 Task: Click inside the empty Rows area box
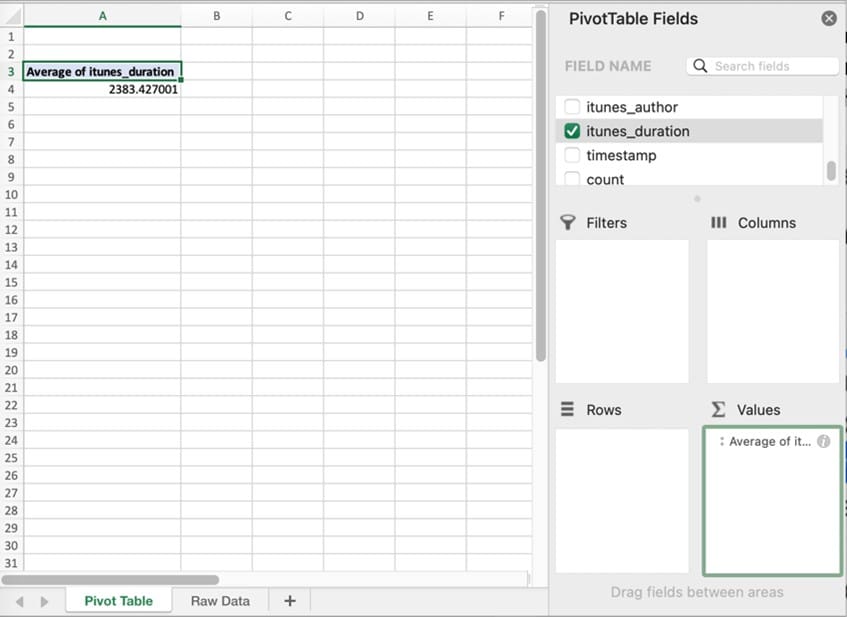622,500
